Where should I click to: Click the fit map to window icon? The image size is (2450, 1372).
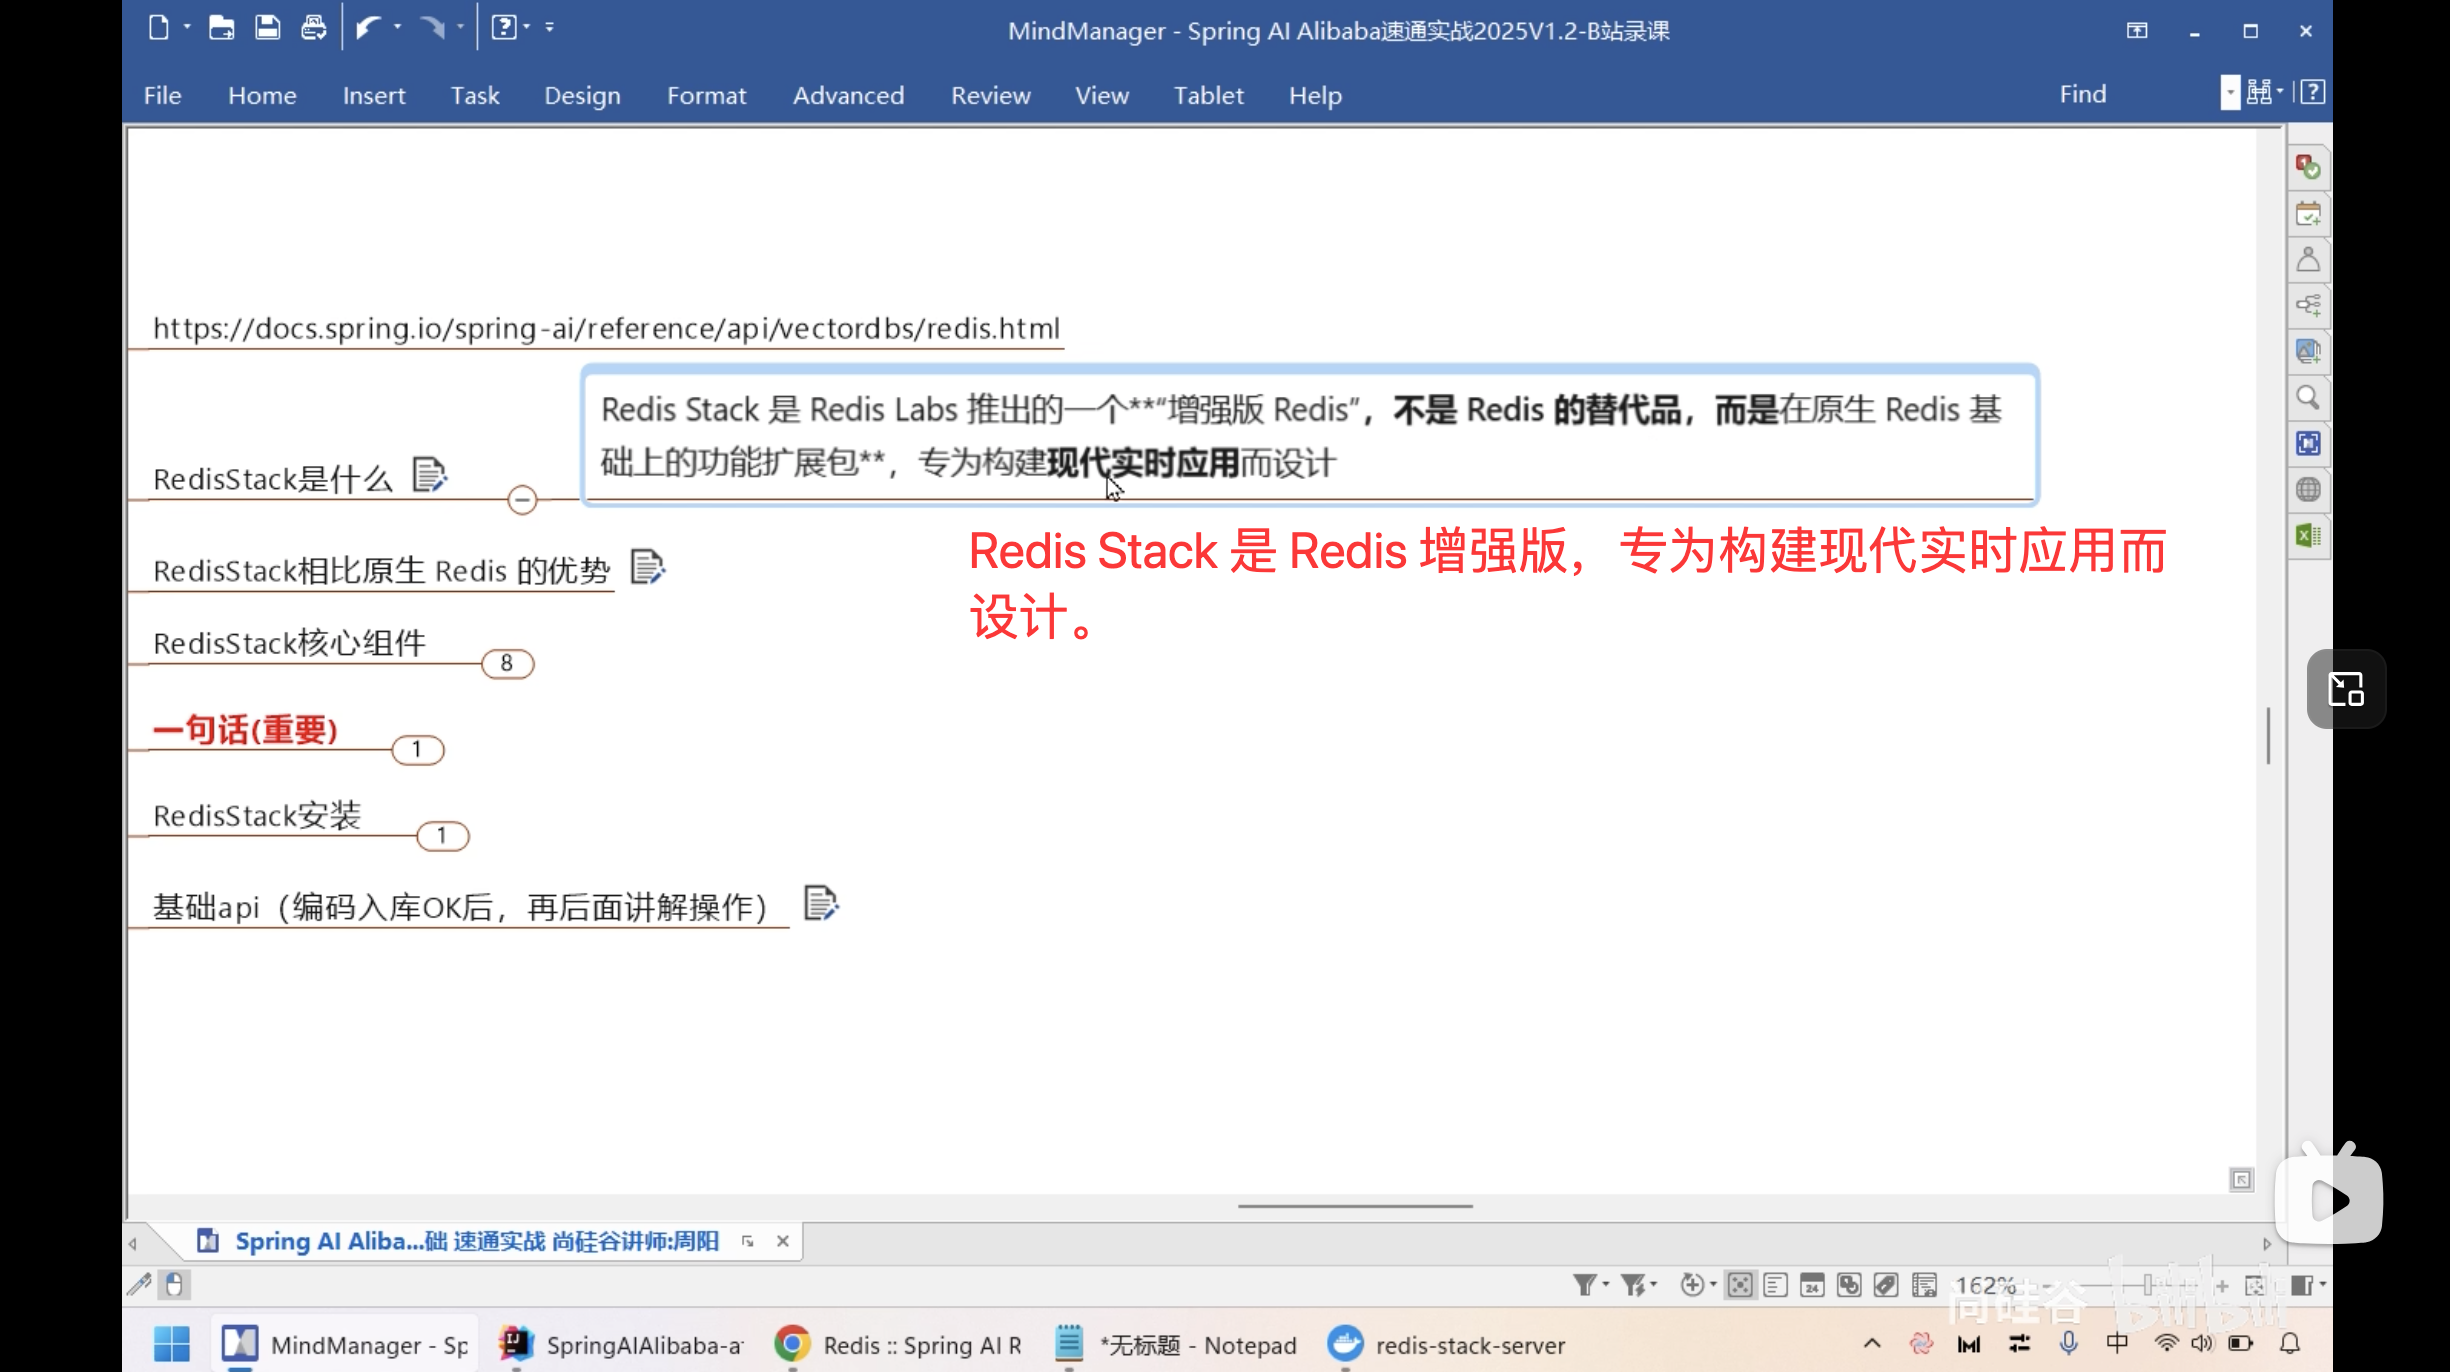tap(2255, 1285)
